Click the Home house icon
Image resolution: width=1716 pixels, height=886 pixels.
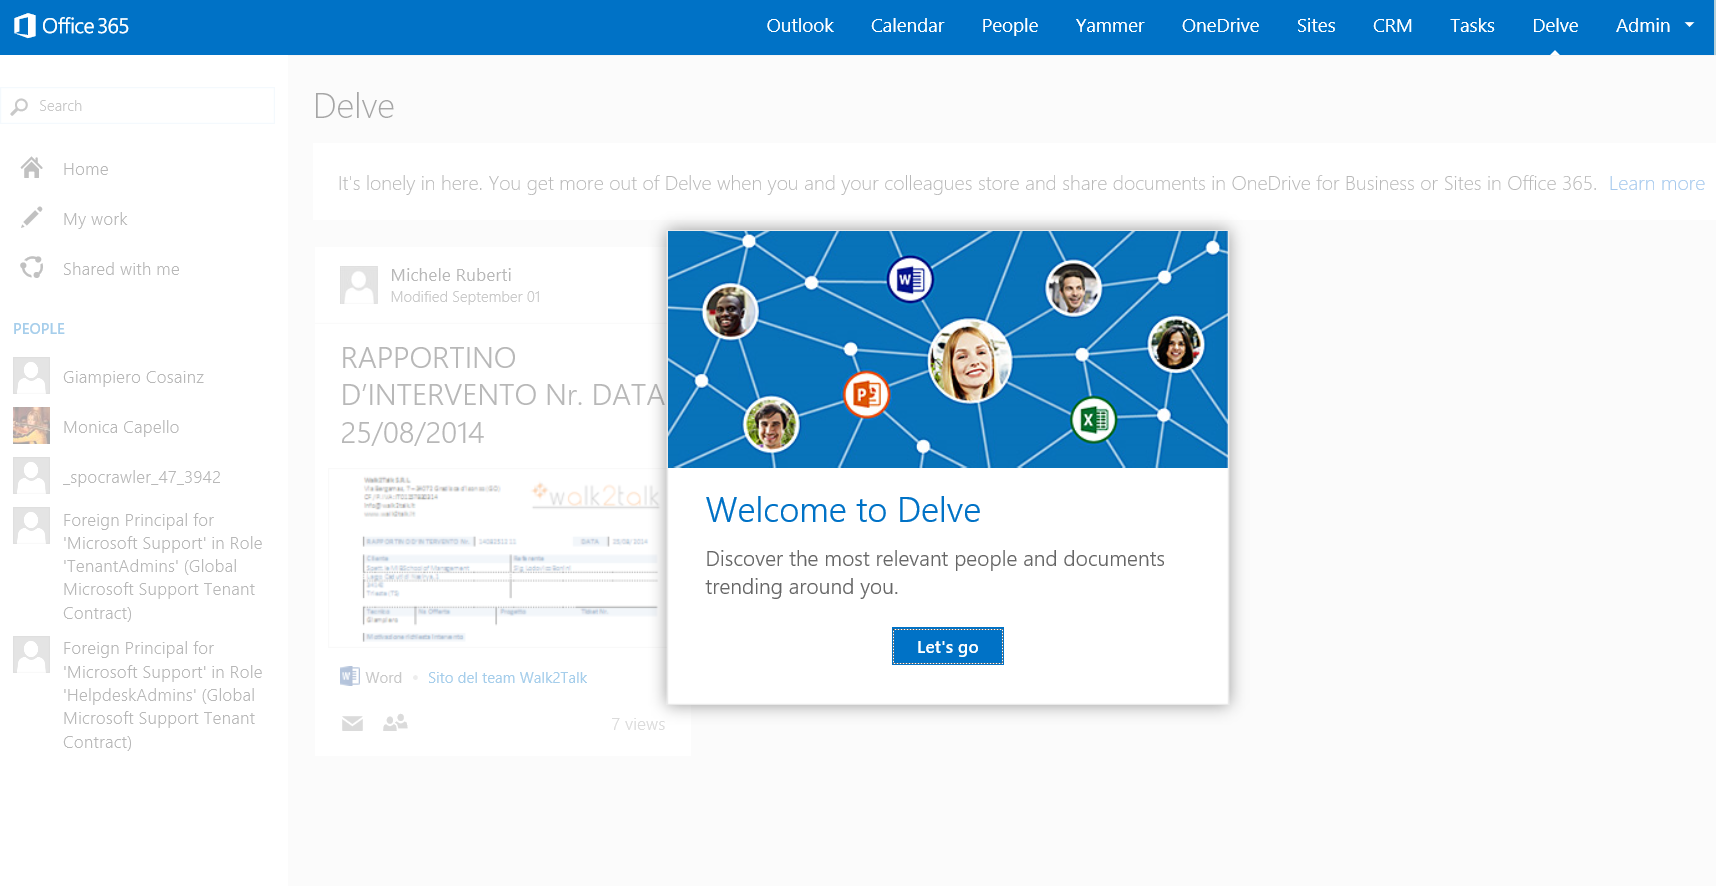coord(32,168)
